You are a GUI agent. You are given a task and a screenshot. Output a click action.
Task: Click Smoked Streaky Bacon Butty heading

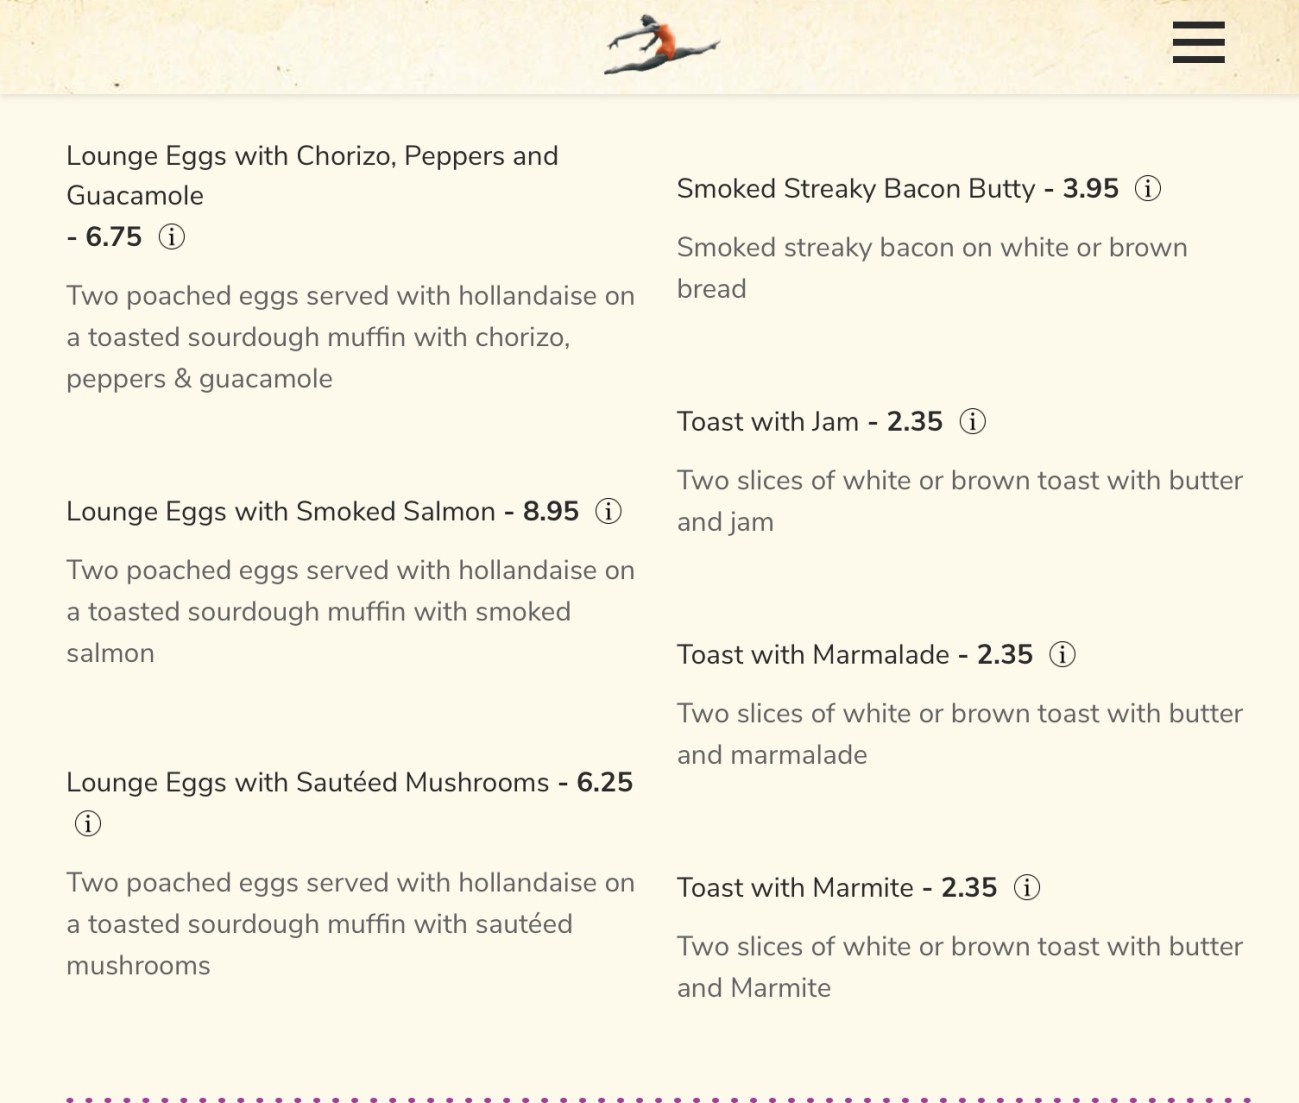tap(855, 188)
